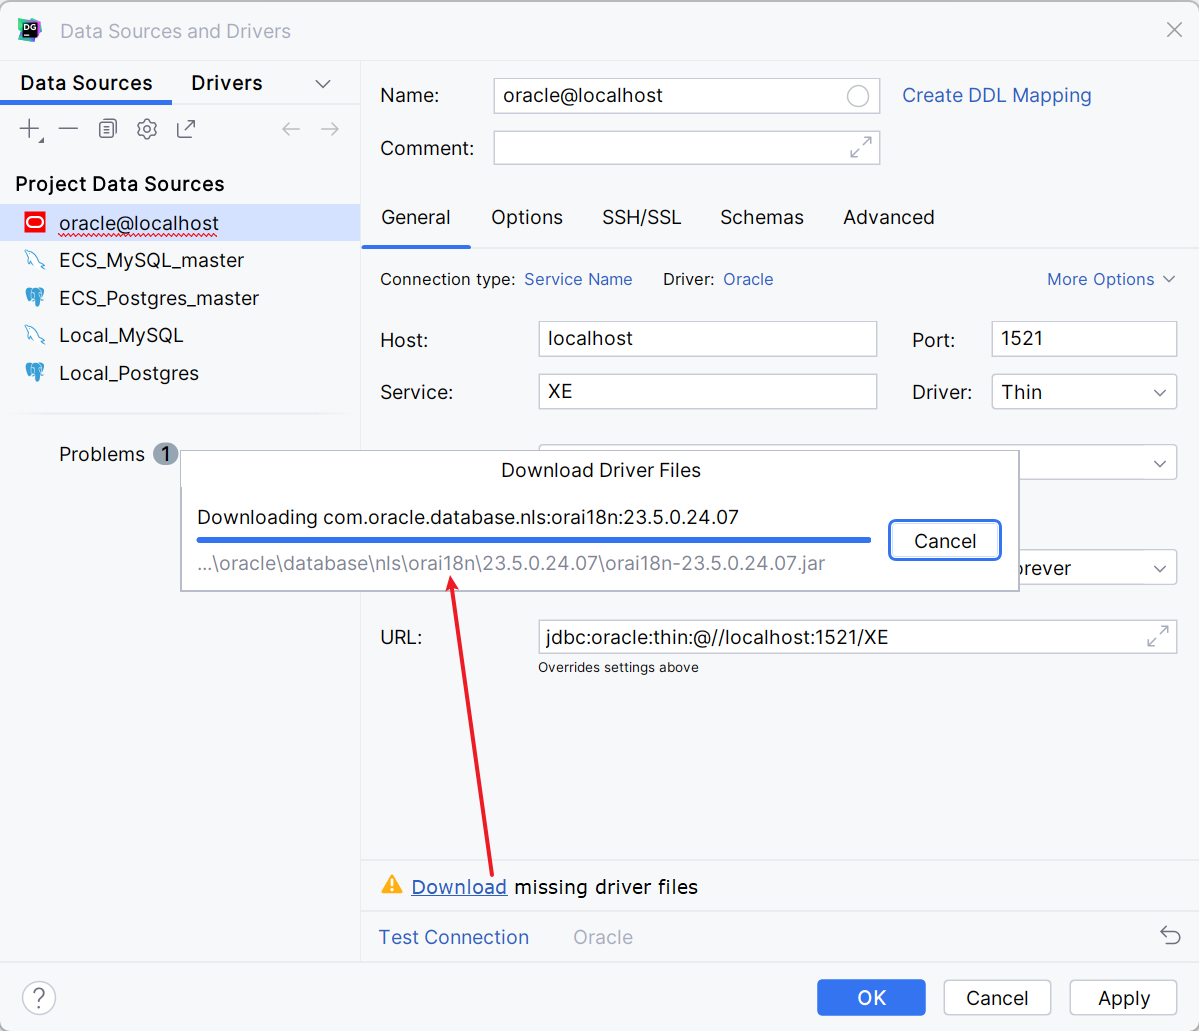1199x1031 pixels.
Task: Click the OK button
Action: 871,997
